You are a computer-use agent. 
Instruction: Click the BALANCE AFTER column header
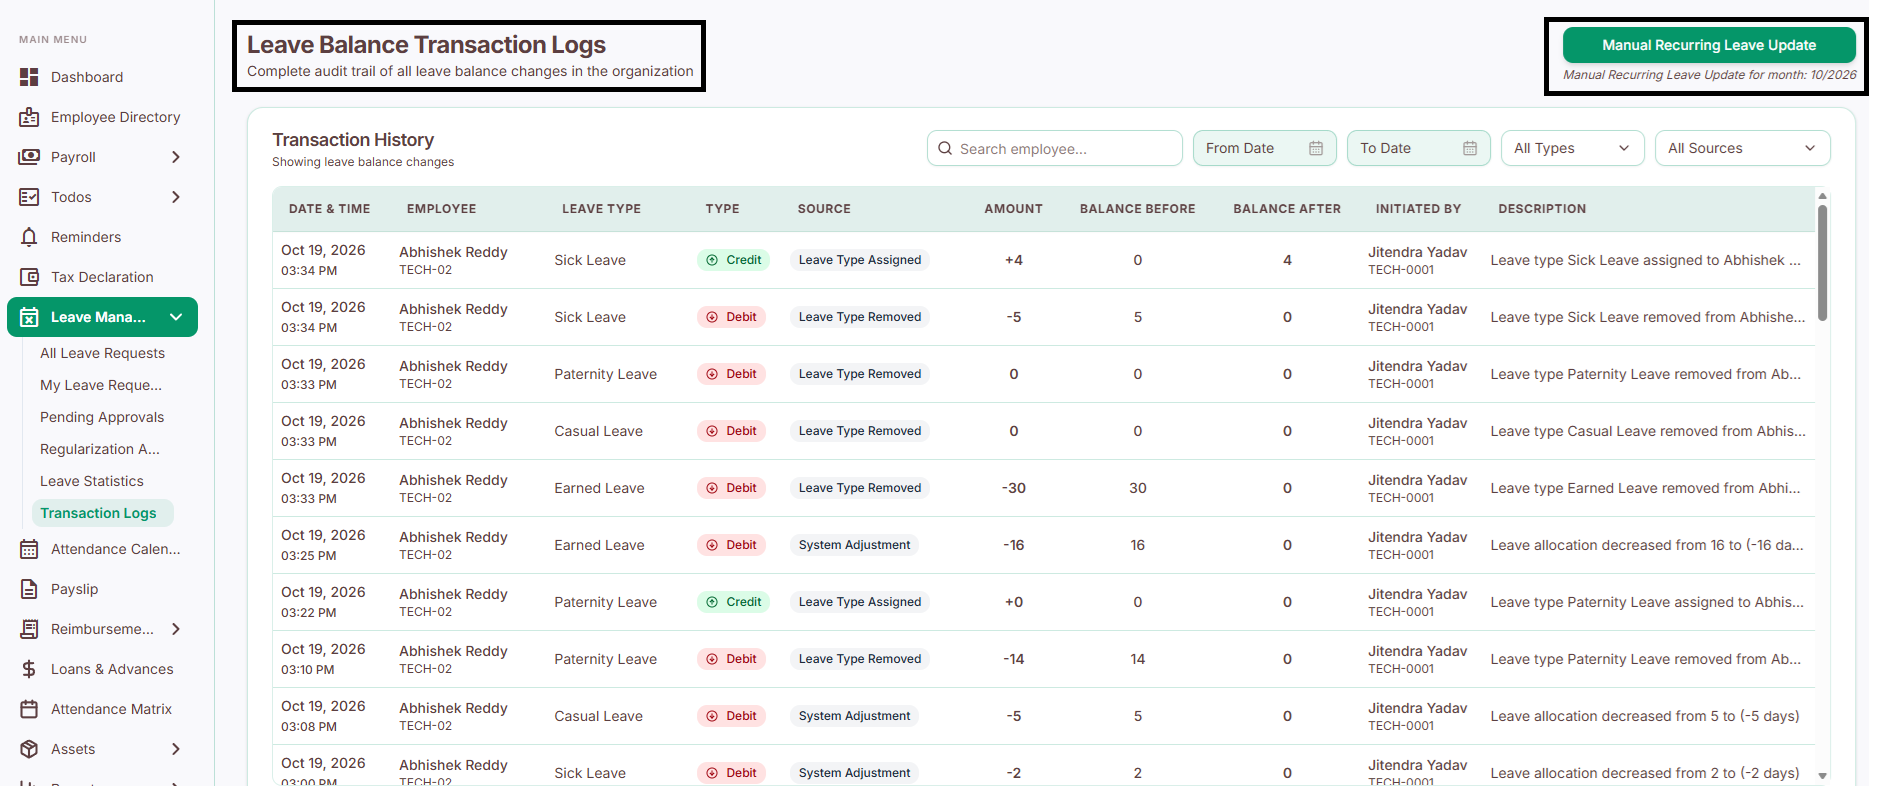tap(1287, 209)
